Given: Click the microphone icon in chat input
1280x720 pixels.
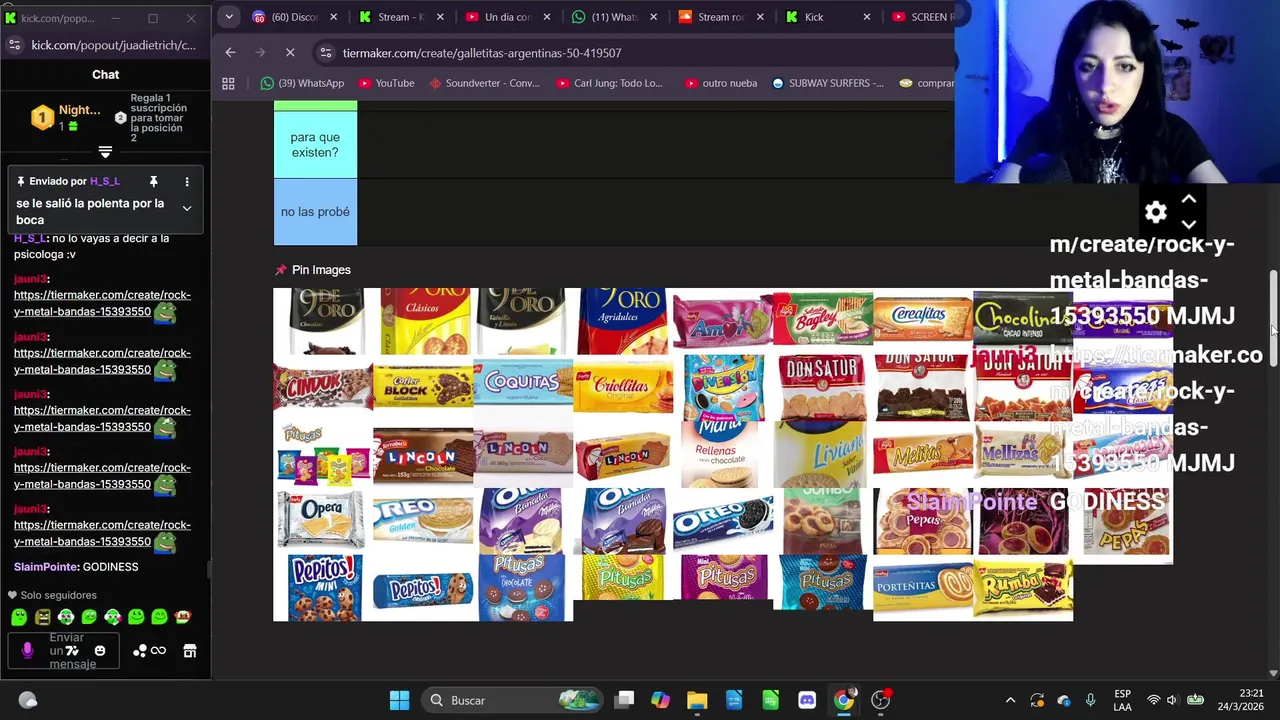Looking at the screenshot, I should pos(27,651).
